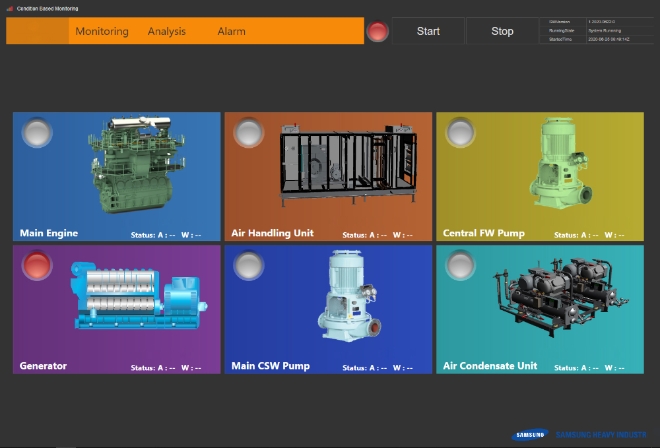Click the Air Handling Unit status light
Screen dimensions: 660x448
248,132
